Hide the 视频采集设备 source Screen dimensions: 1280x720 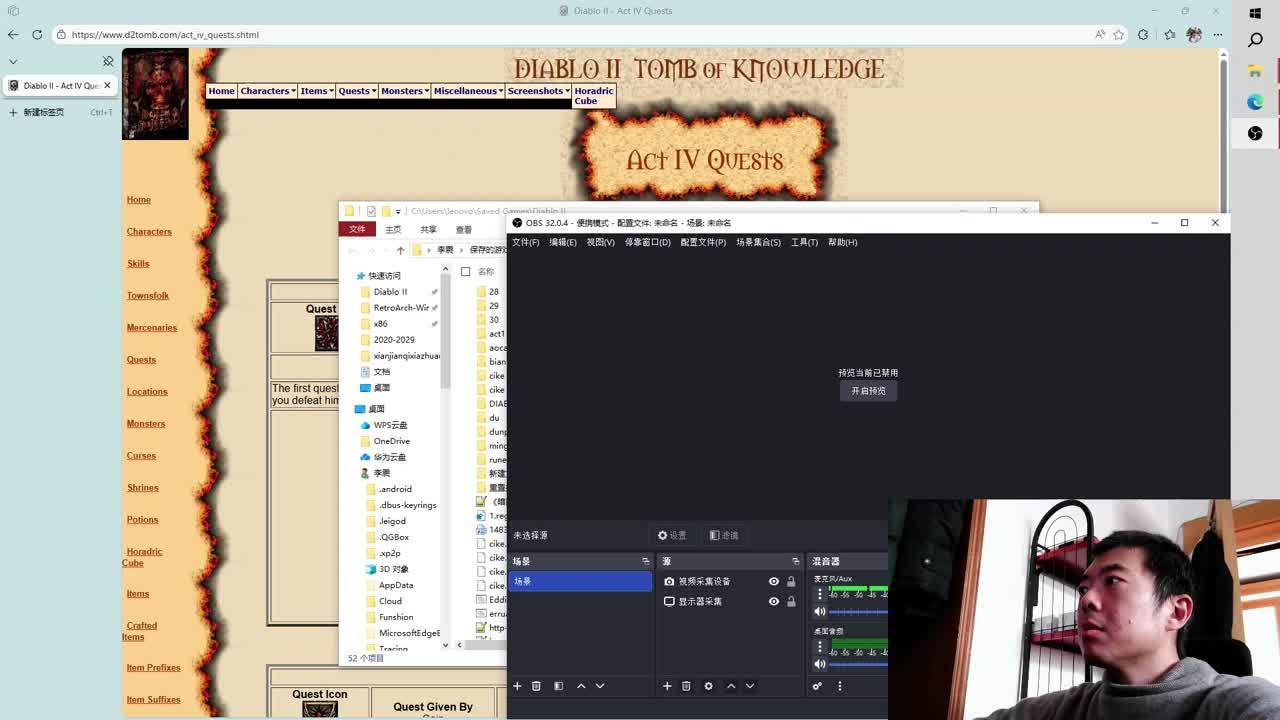[x=773, y=581]
